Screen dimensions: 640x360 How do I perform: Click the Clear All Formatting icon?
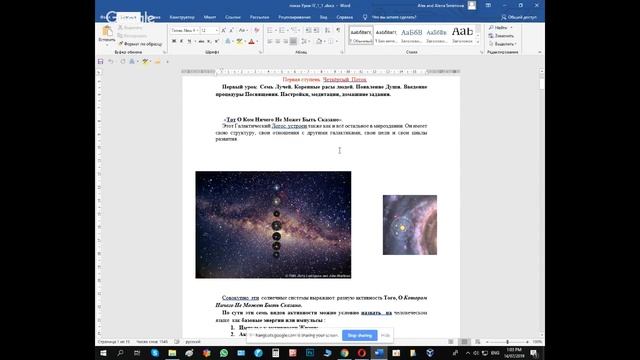point(257,31)
